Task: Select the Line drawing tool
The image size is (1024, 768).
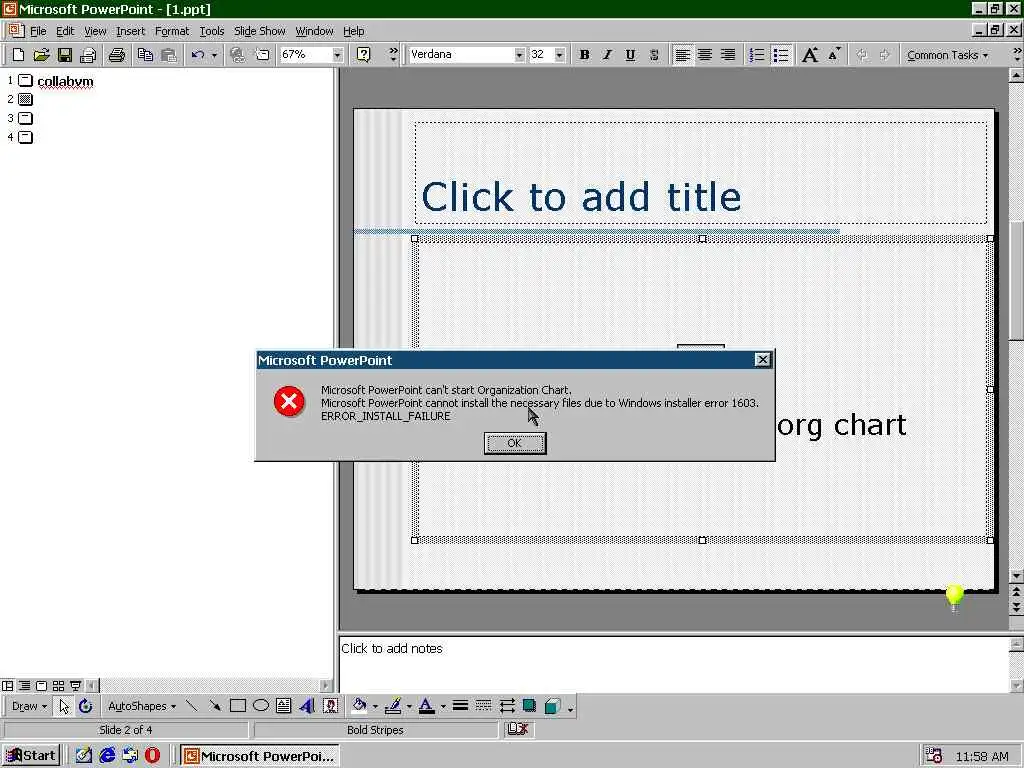Action: point(191,706)
